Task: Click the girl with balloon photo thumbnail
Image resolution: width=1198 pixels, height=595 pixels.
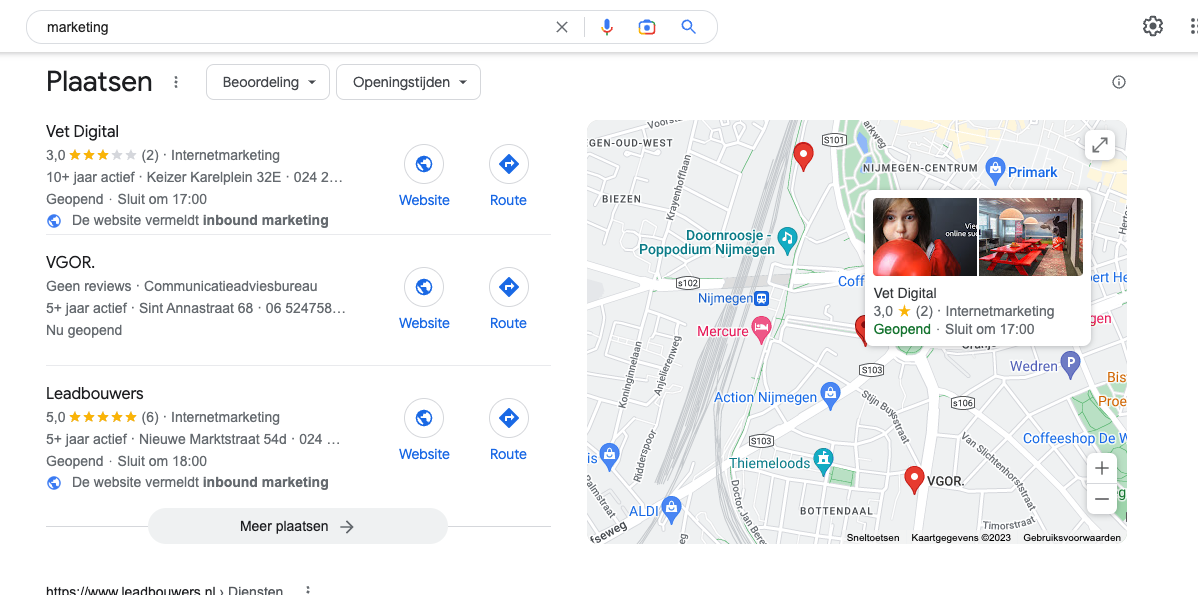Action: pyautogui.click(x=924, y=237)
